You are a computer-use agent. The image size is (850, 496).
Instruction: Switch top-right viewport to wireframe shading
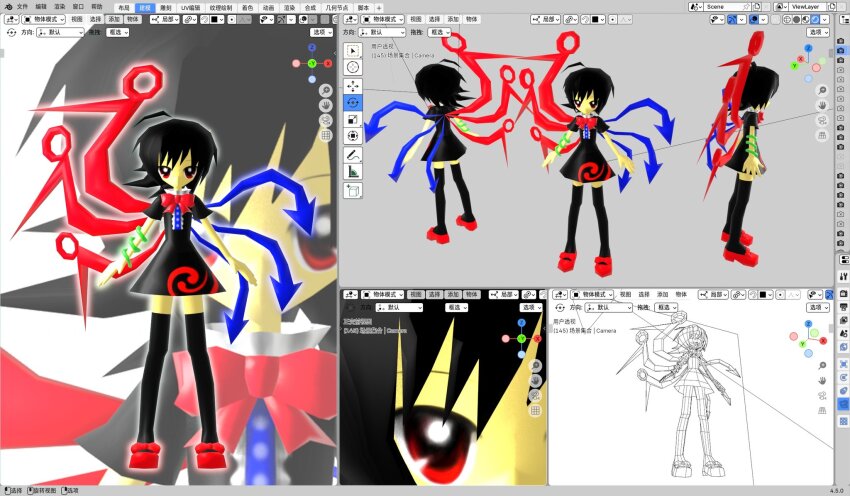pyautogui.click(x=787, y=20)
